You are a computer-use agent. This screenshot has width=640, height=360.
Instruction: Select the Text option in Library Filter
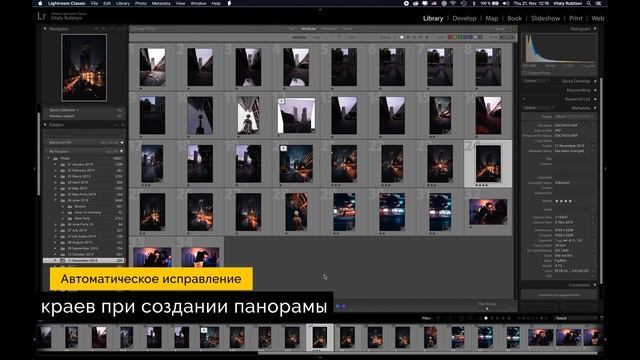point(292,29)
